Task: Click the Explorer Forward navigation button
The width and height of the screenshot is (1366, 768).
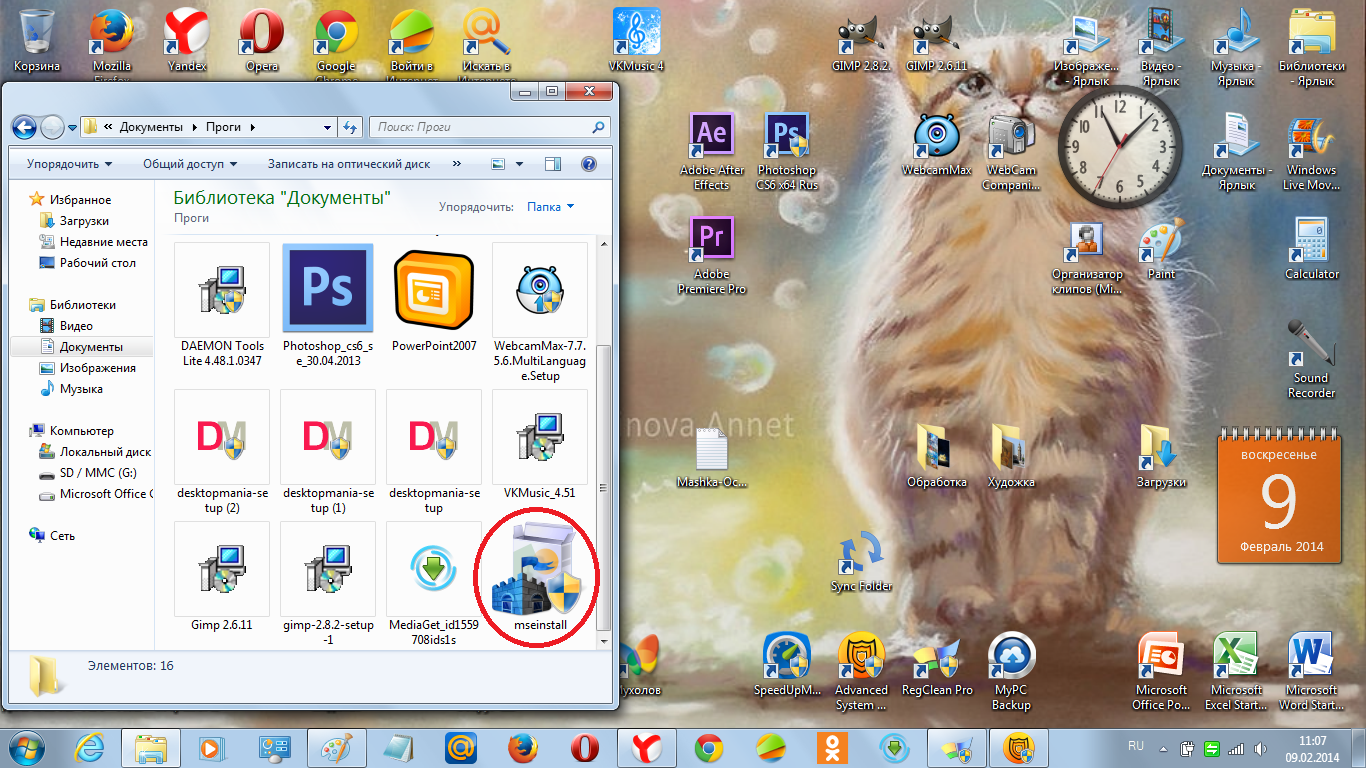Action: pos(52,127)
